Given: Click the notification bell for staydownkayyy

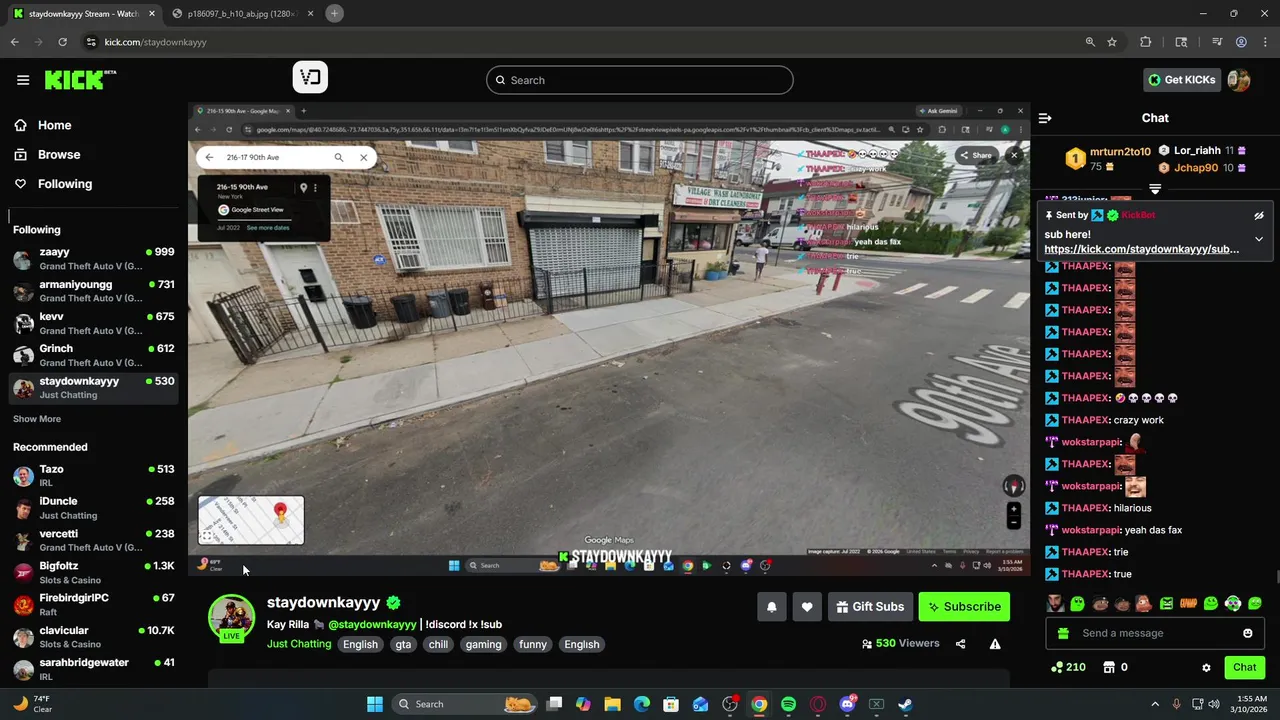Looking at the screenshot, I should coord(772,607).
